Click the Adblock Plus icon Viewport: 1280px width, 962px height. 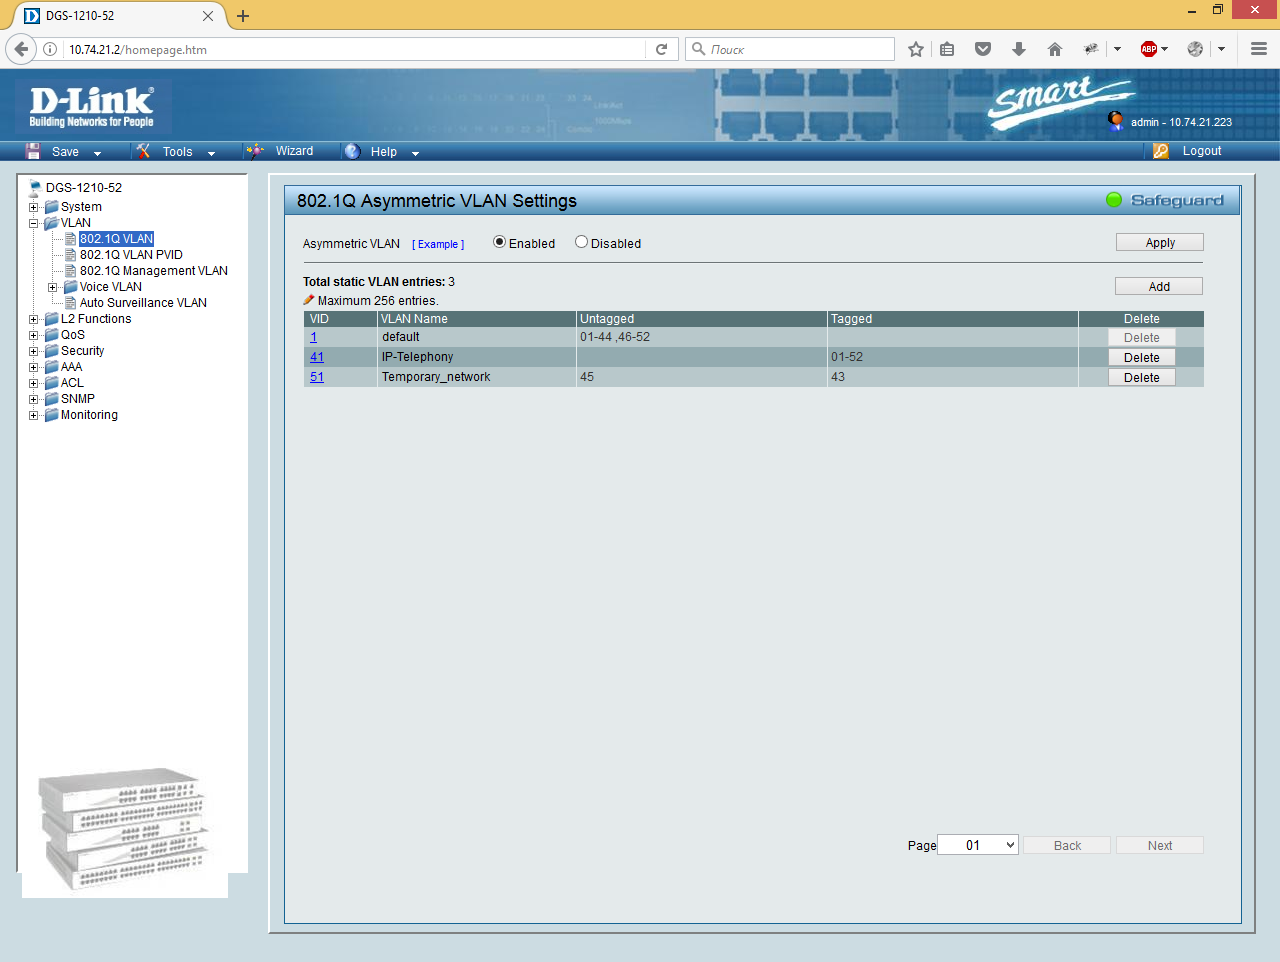coord(1149,49)
